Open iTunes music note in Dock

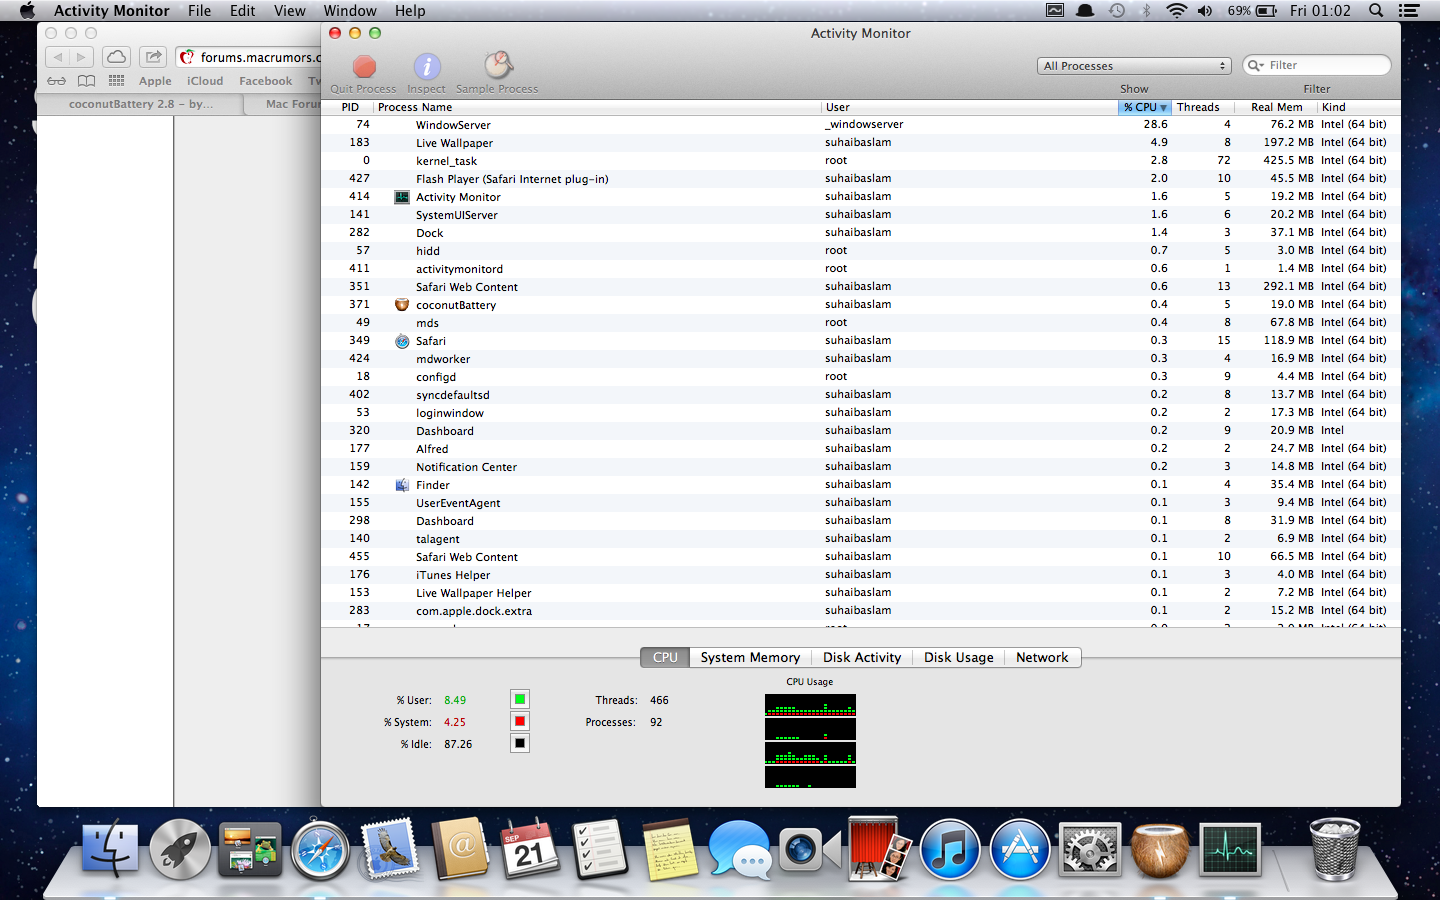tap(950, 850)
